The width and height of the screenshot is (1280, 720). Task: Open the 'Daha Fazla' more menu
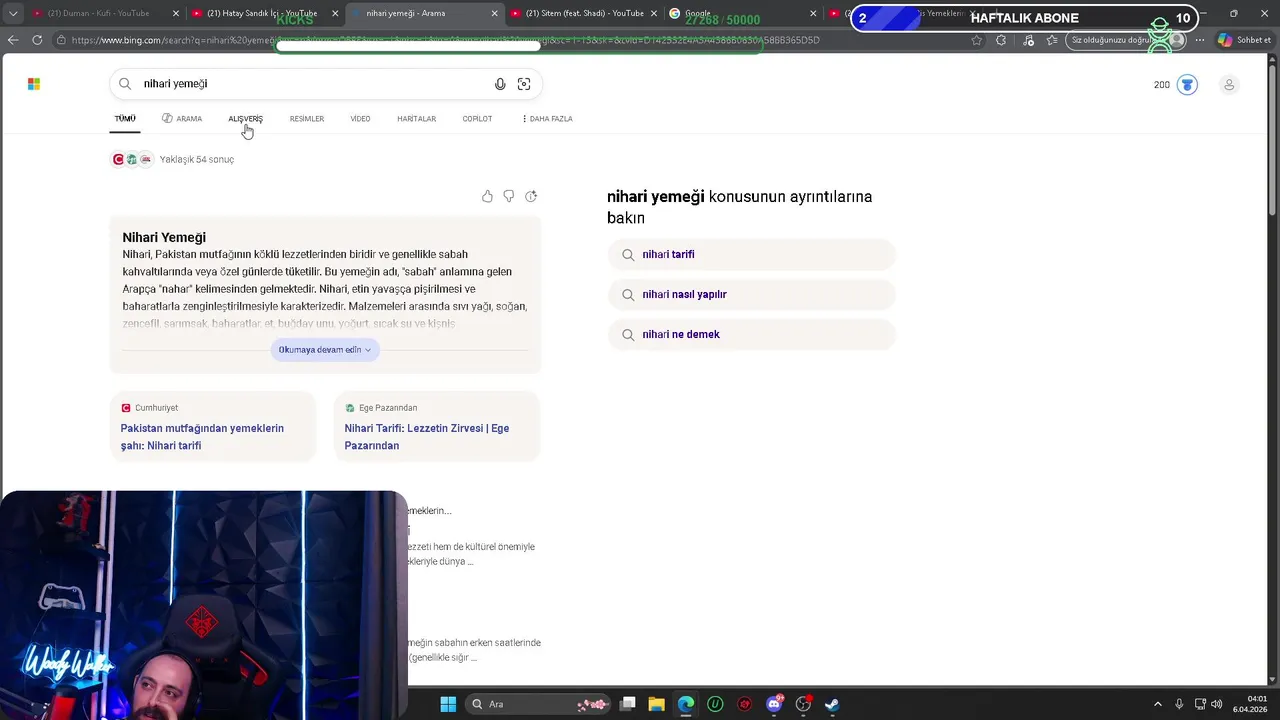pyautogui.click(x=547, y=119)
